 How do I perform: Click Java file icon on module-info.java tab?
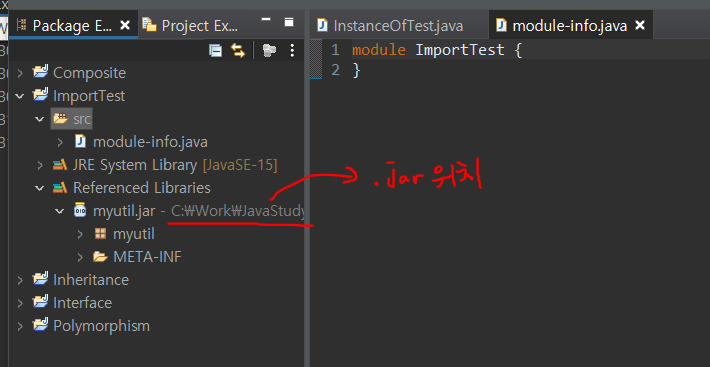[501, 25]
